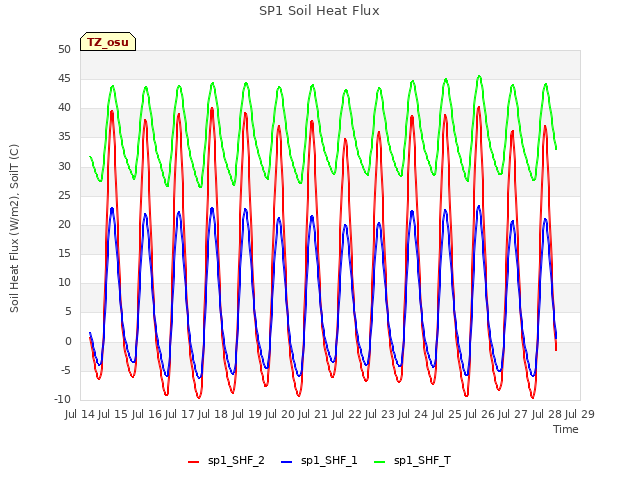Click the 25 y-axis tick value
This screenshot has width=640, height=480.
pos(64,196)
